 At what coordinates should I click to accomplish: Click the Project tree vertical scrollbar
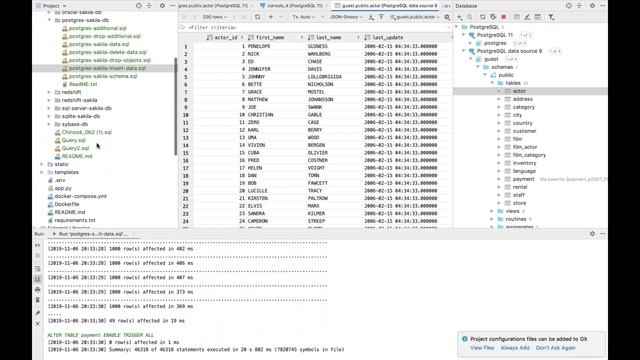[176, 106]
